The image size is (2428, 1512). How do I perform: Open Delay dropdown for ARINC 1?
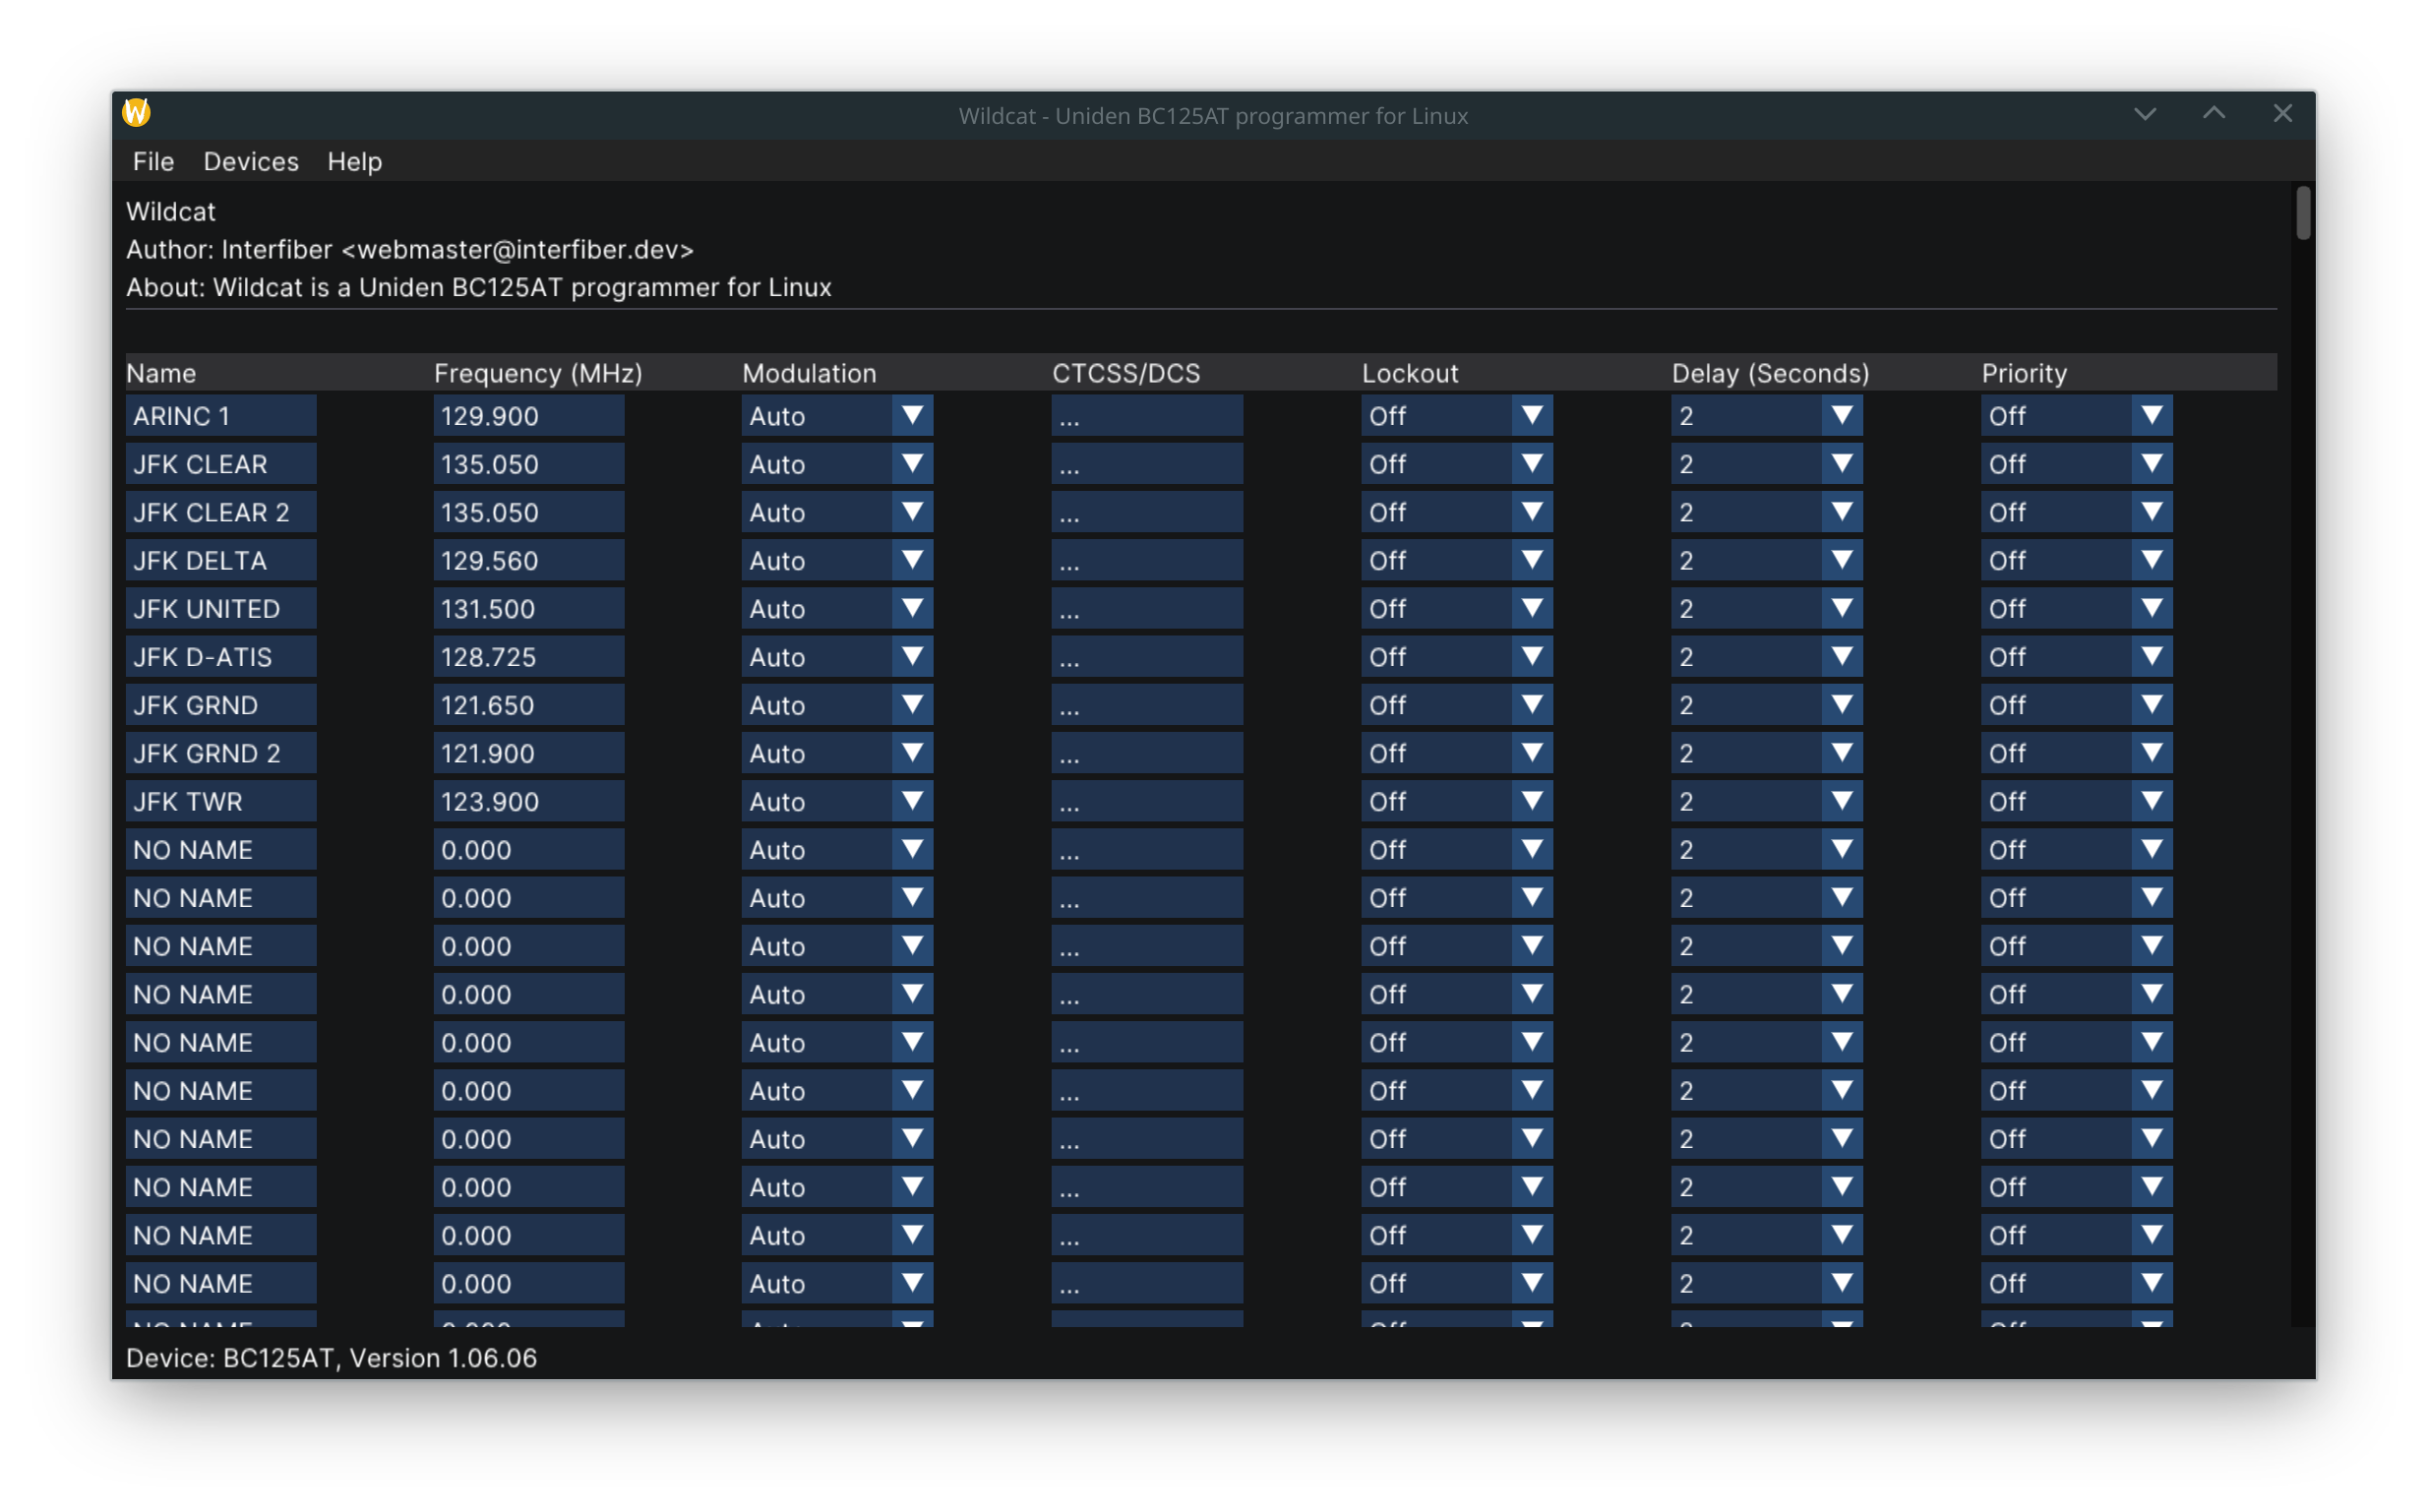(1766, 415)
